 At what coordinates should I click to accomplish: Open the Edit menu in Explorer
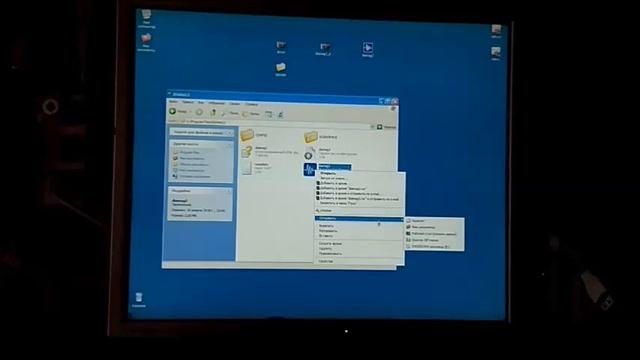click(188, 102)
